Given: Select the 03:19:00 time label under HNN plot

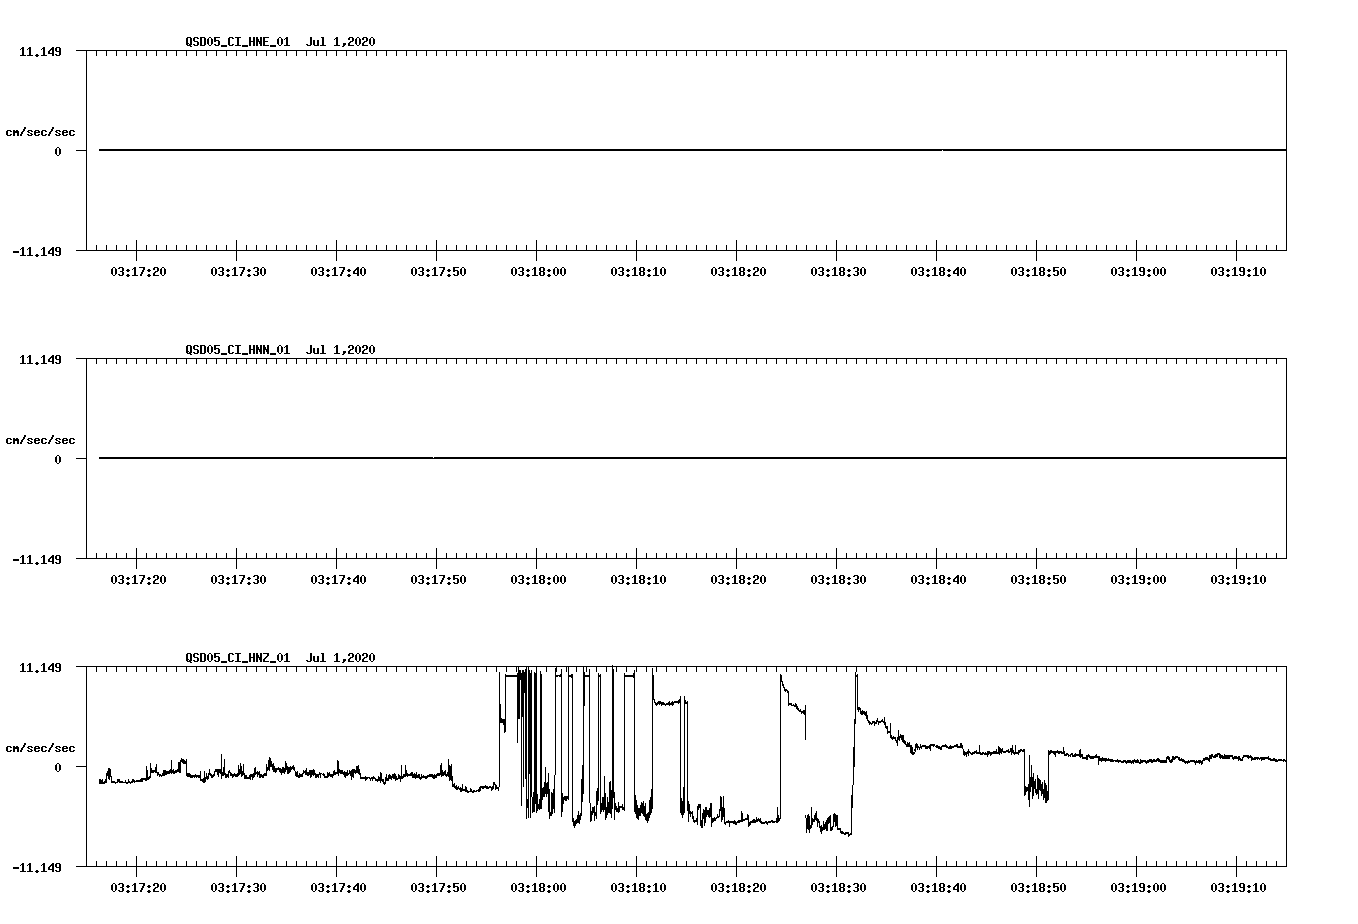Looking at the screenshot, I should 1138,580.
